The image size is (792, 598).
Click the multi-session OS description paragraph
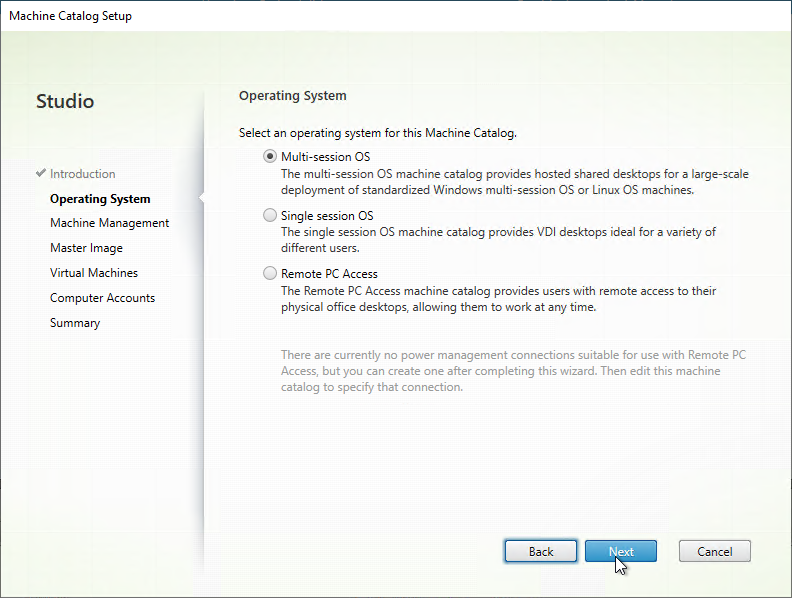[x=515, y=182]
